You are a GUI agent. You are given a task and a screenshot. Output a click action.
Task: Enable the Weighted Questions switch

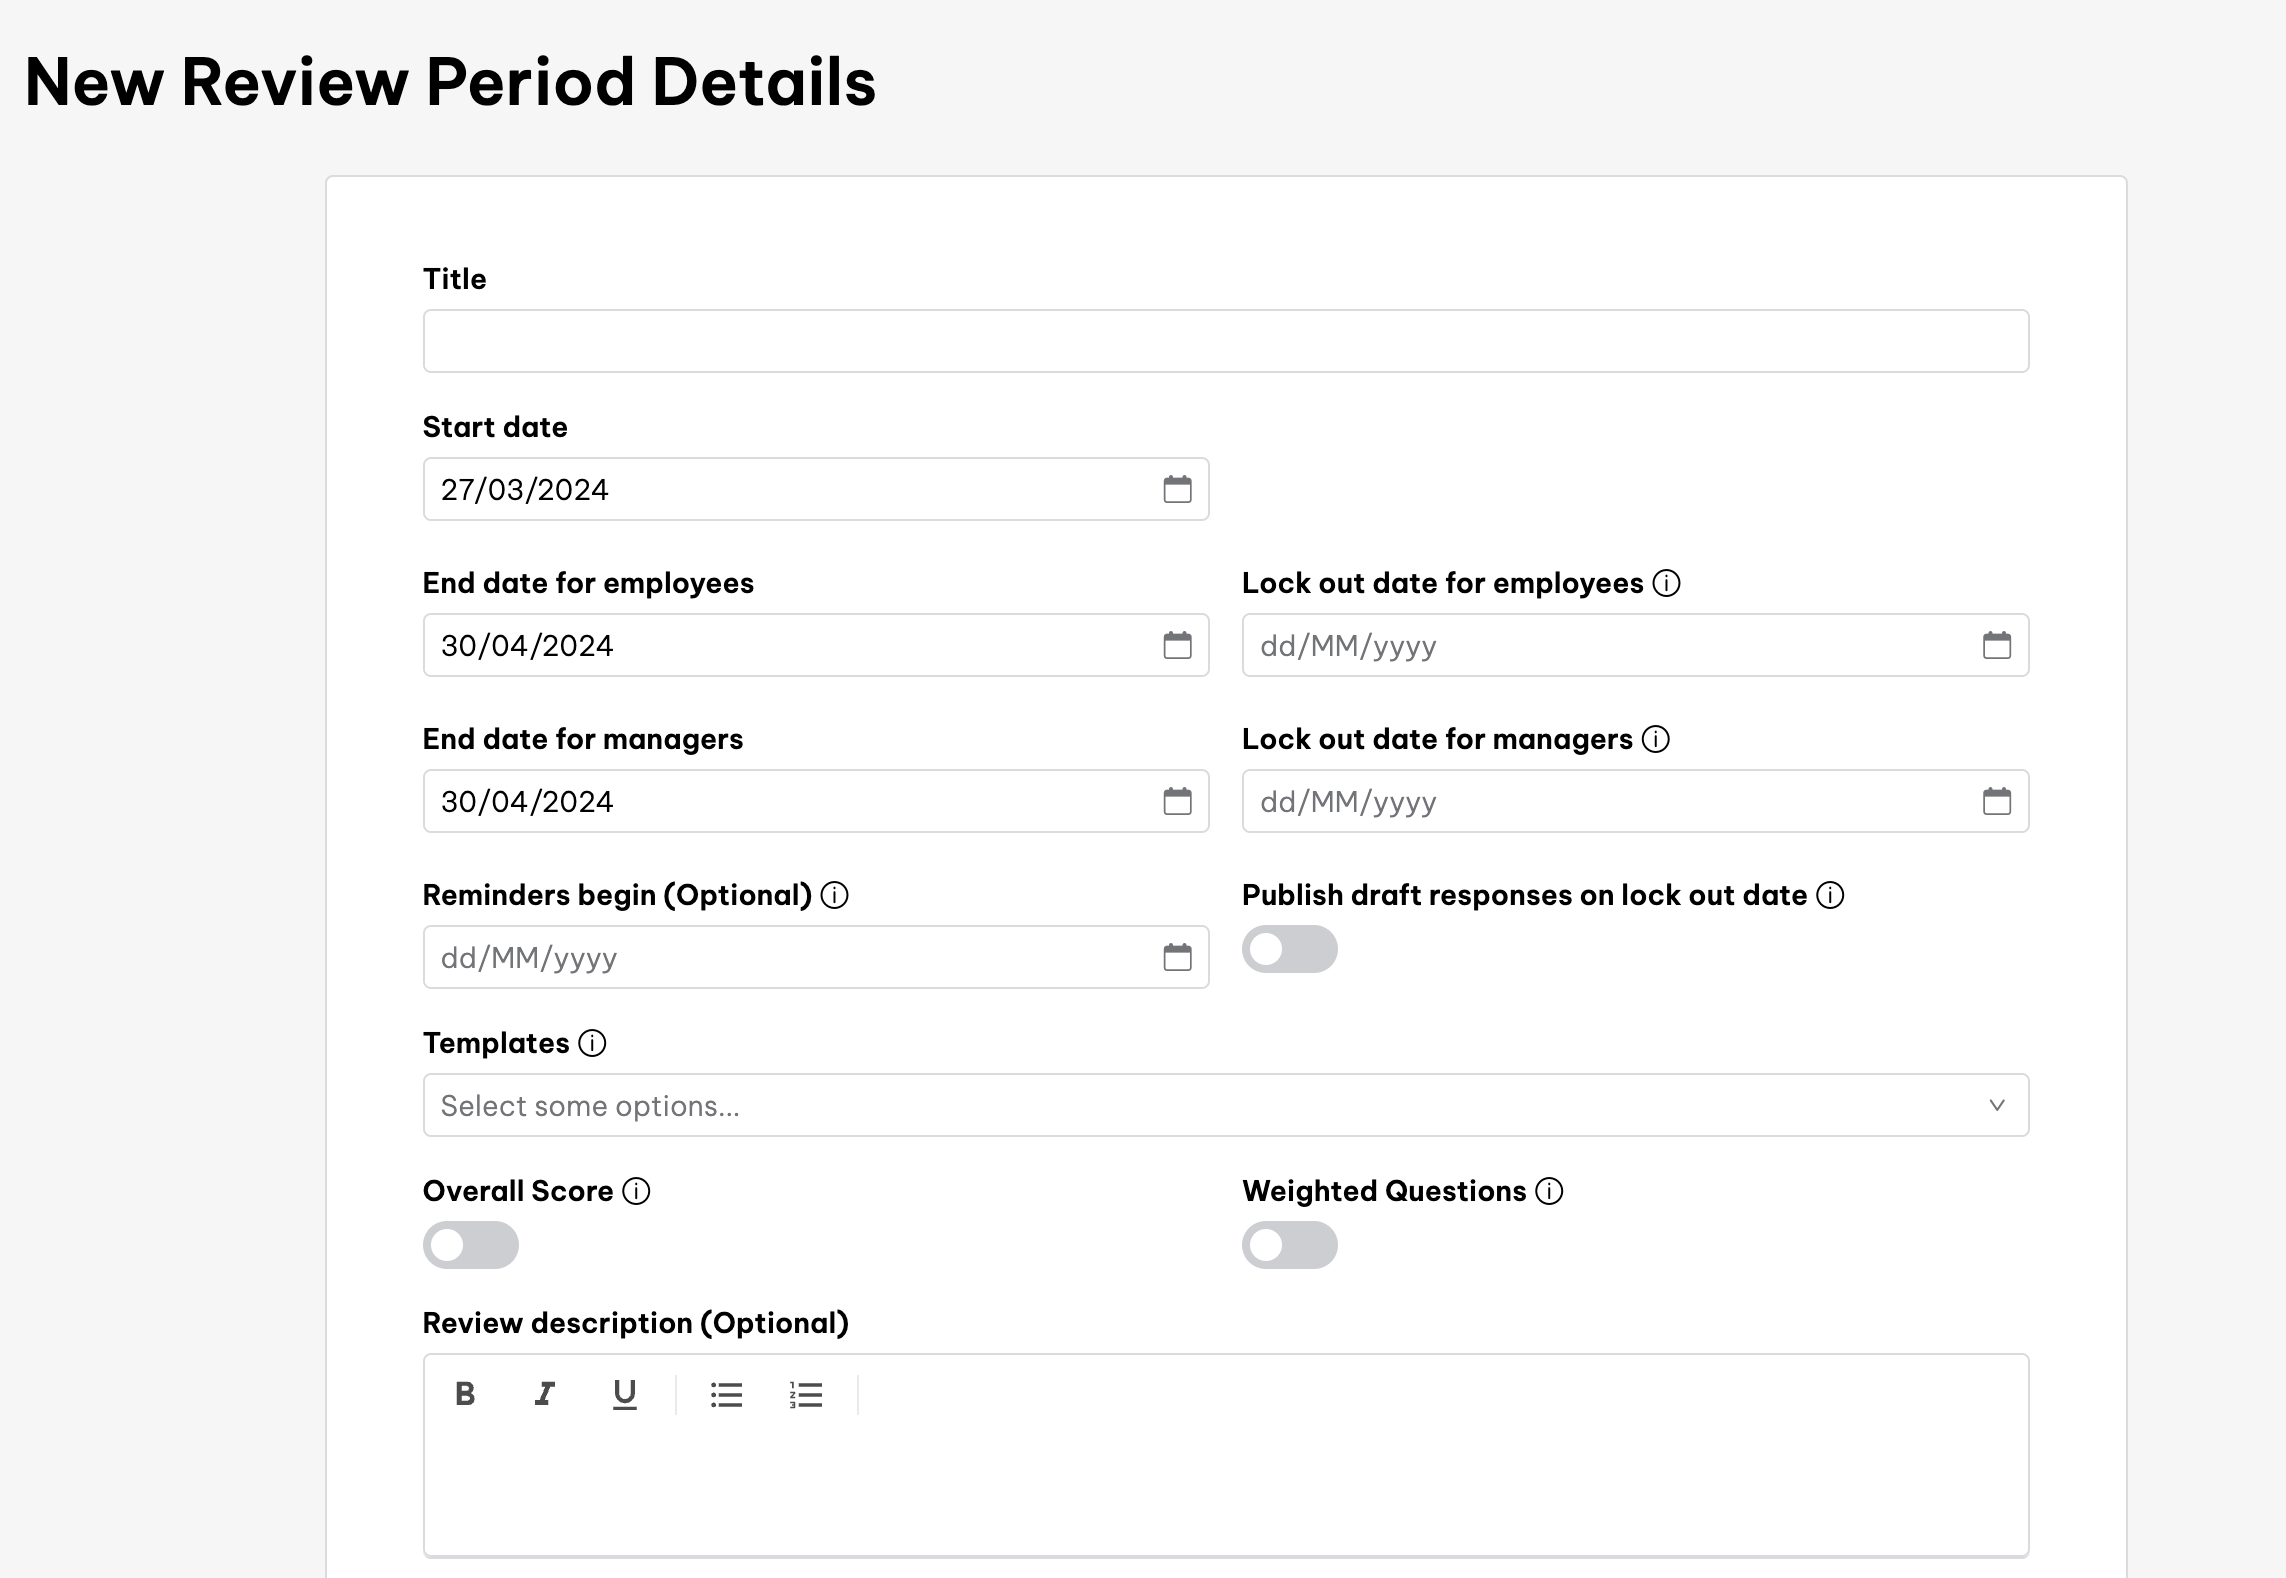(1290, 1245)
